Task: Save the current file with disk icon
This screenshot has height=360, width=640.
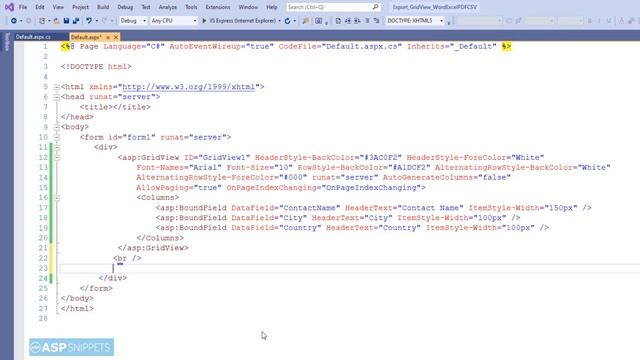Action: (x=66, y=21)
